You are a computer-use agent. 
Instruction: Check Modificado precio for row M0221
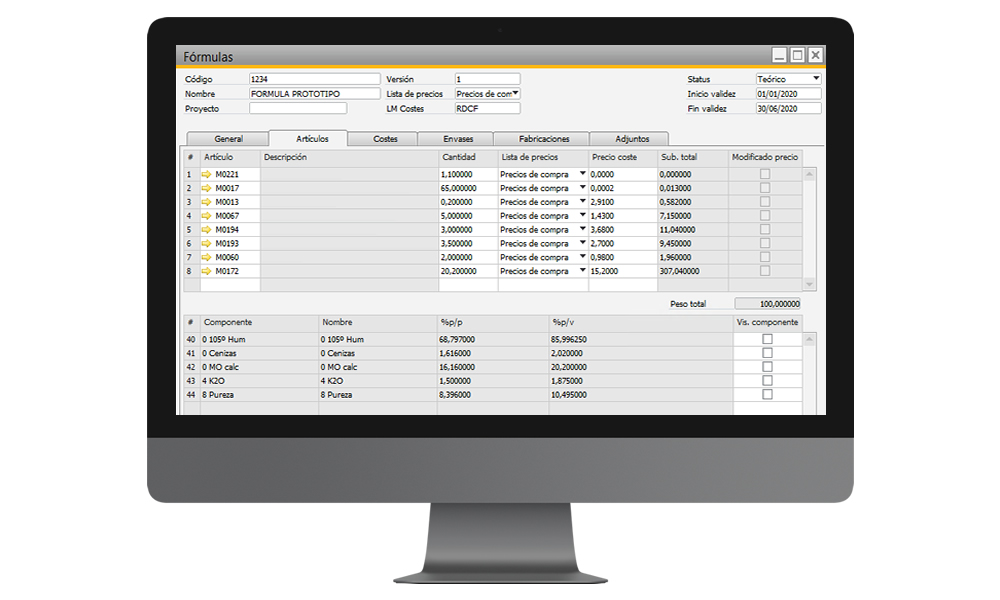point(765,174)
